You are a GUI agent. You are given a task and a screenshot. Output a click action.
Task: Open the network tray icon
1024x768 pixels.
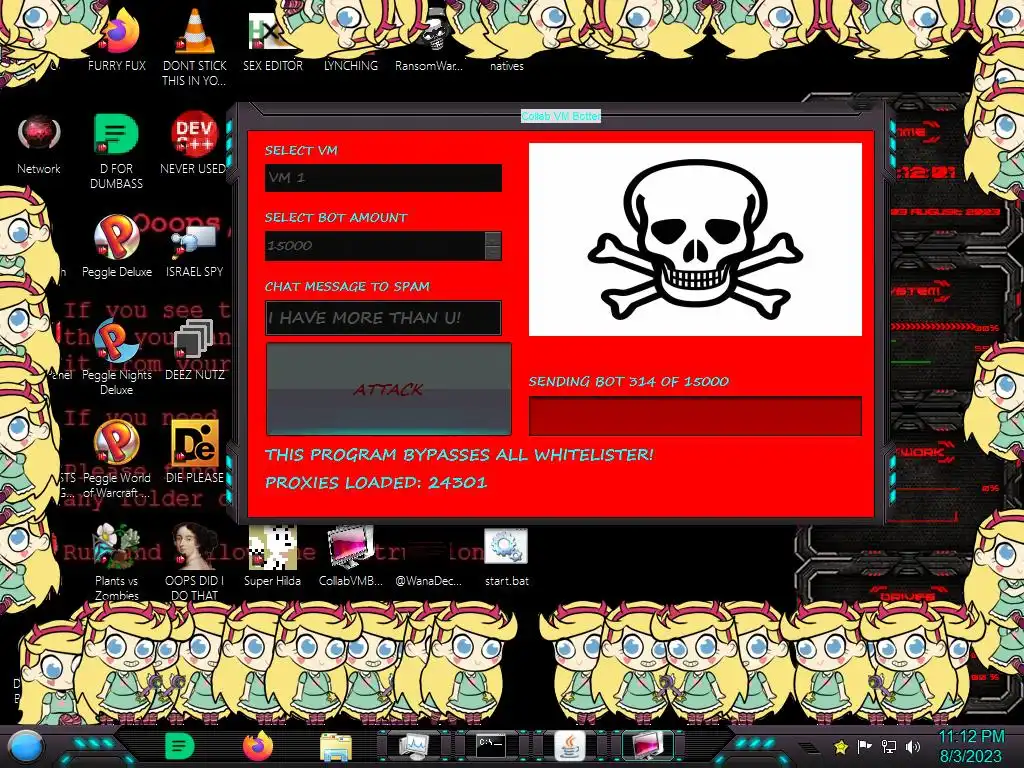889,746
